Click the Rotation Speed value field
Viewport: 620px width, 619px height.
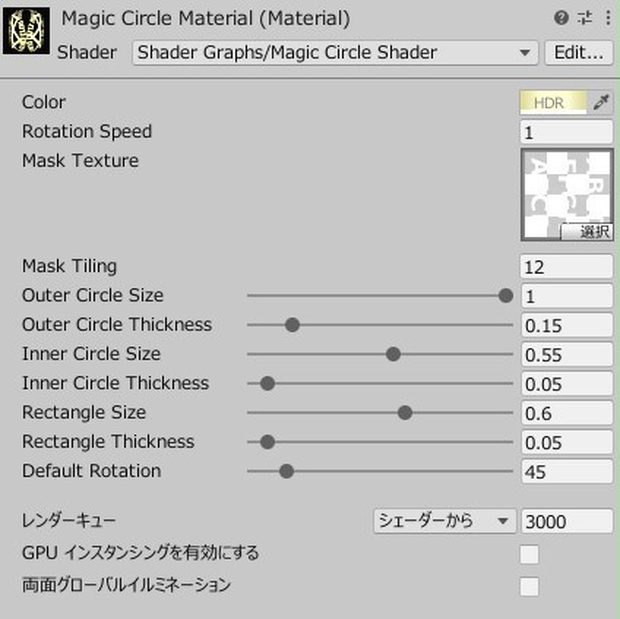coord(567,132)
